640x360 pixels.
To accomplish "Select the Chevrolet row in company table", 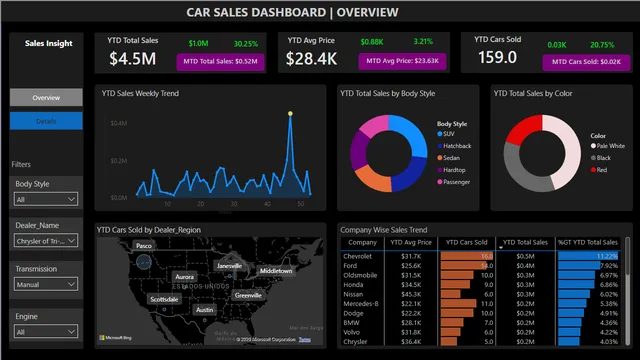I will [x=480, y=256].
